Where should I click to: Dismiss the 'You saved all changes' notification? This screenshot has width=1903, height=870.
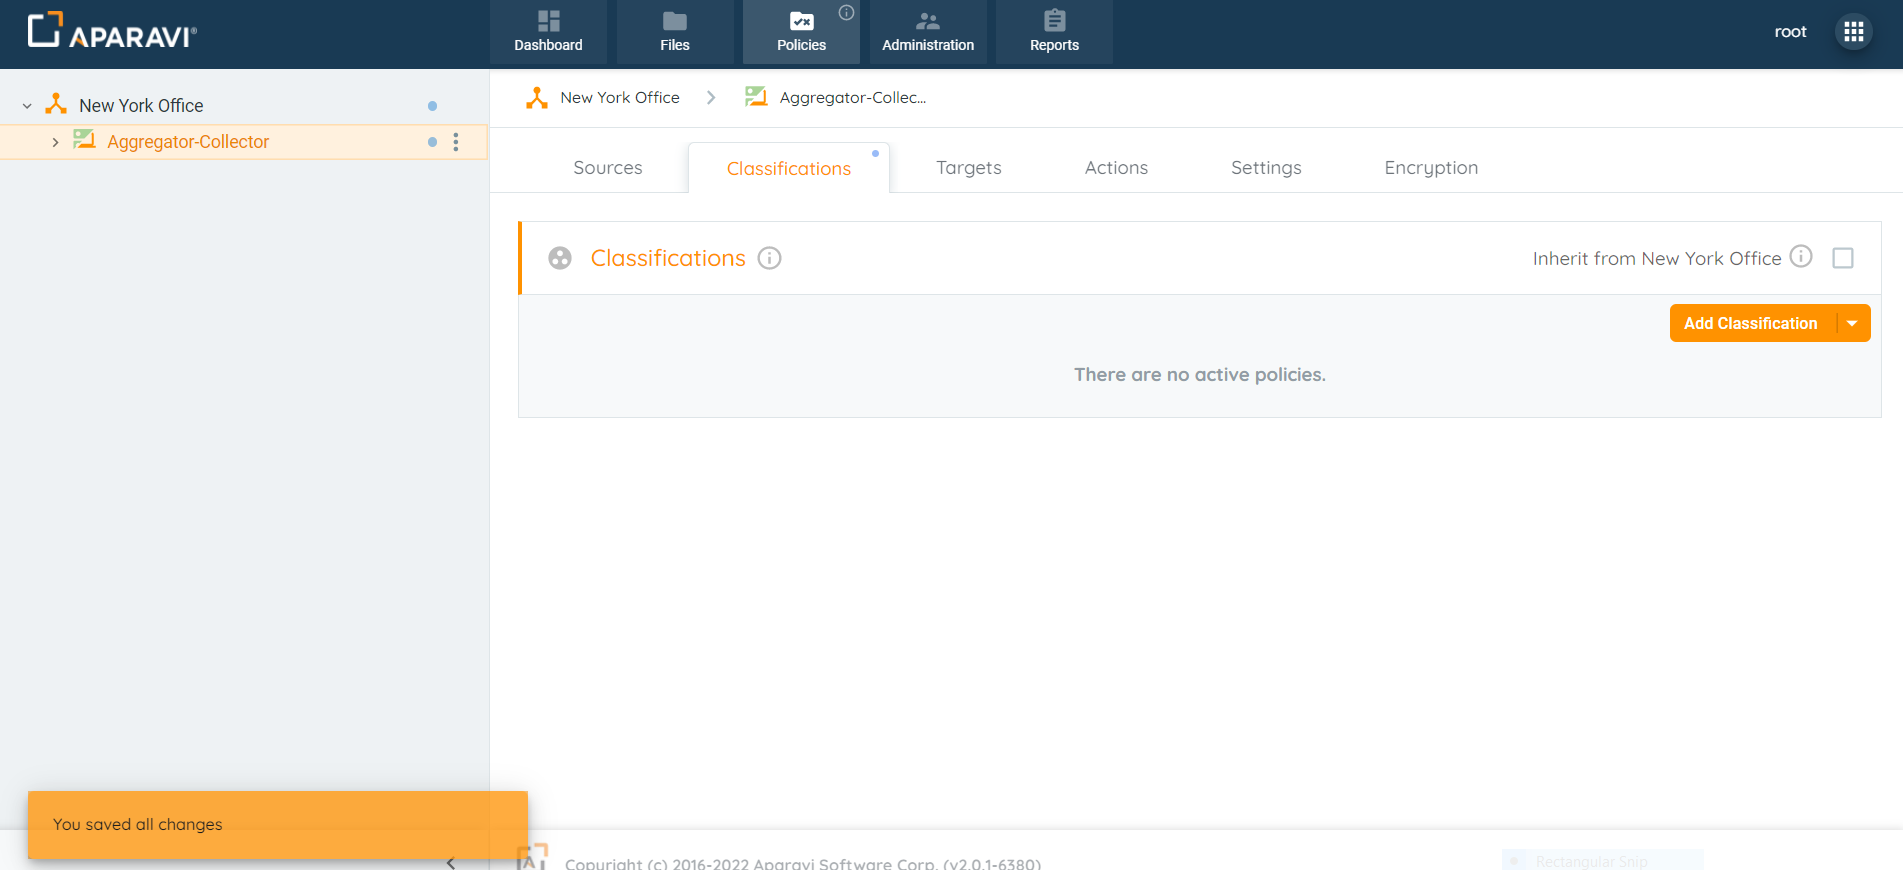tap(277, 825)
